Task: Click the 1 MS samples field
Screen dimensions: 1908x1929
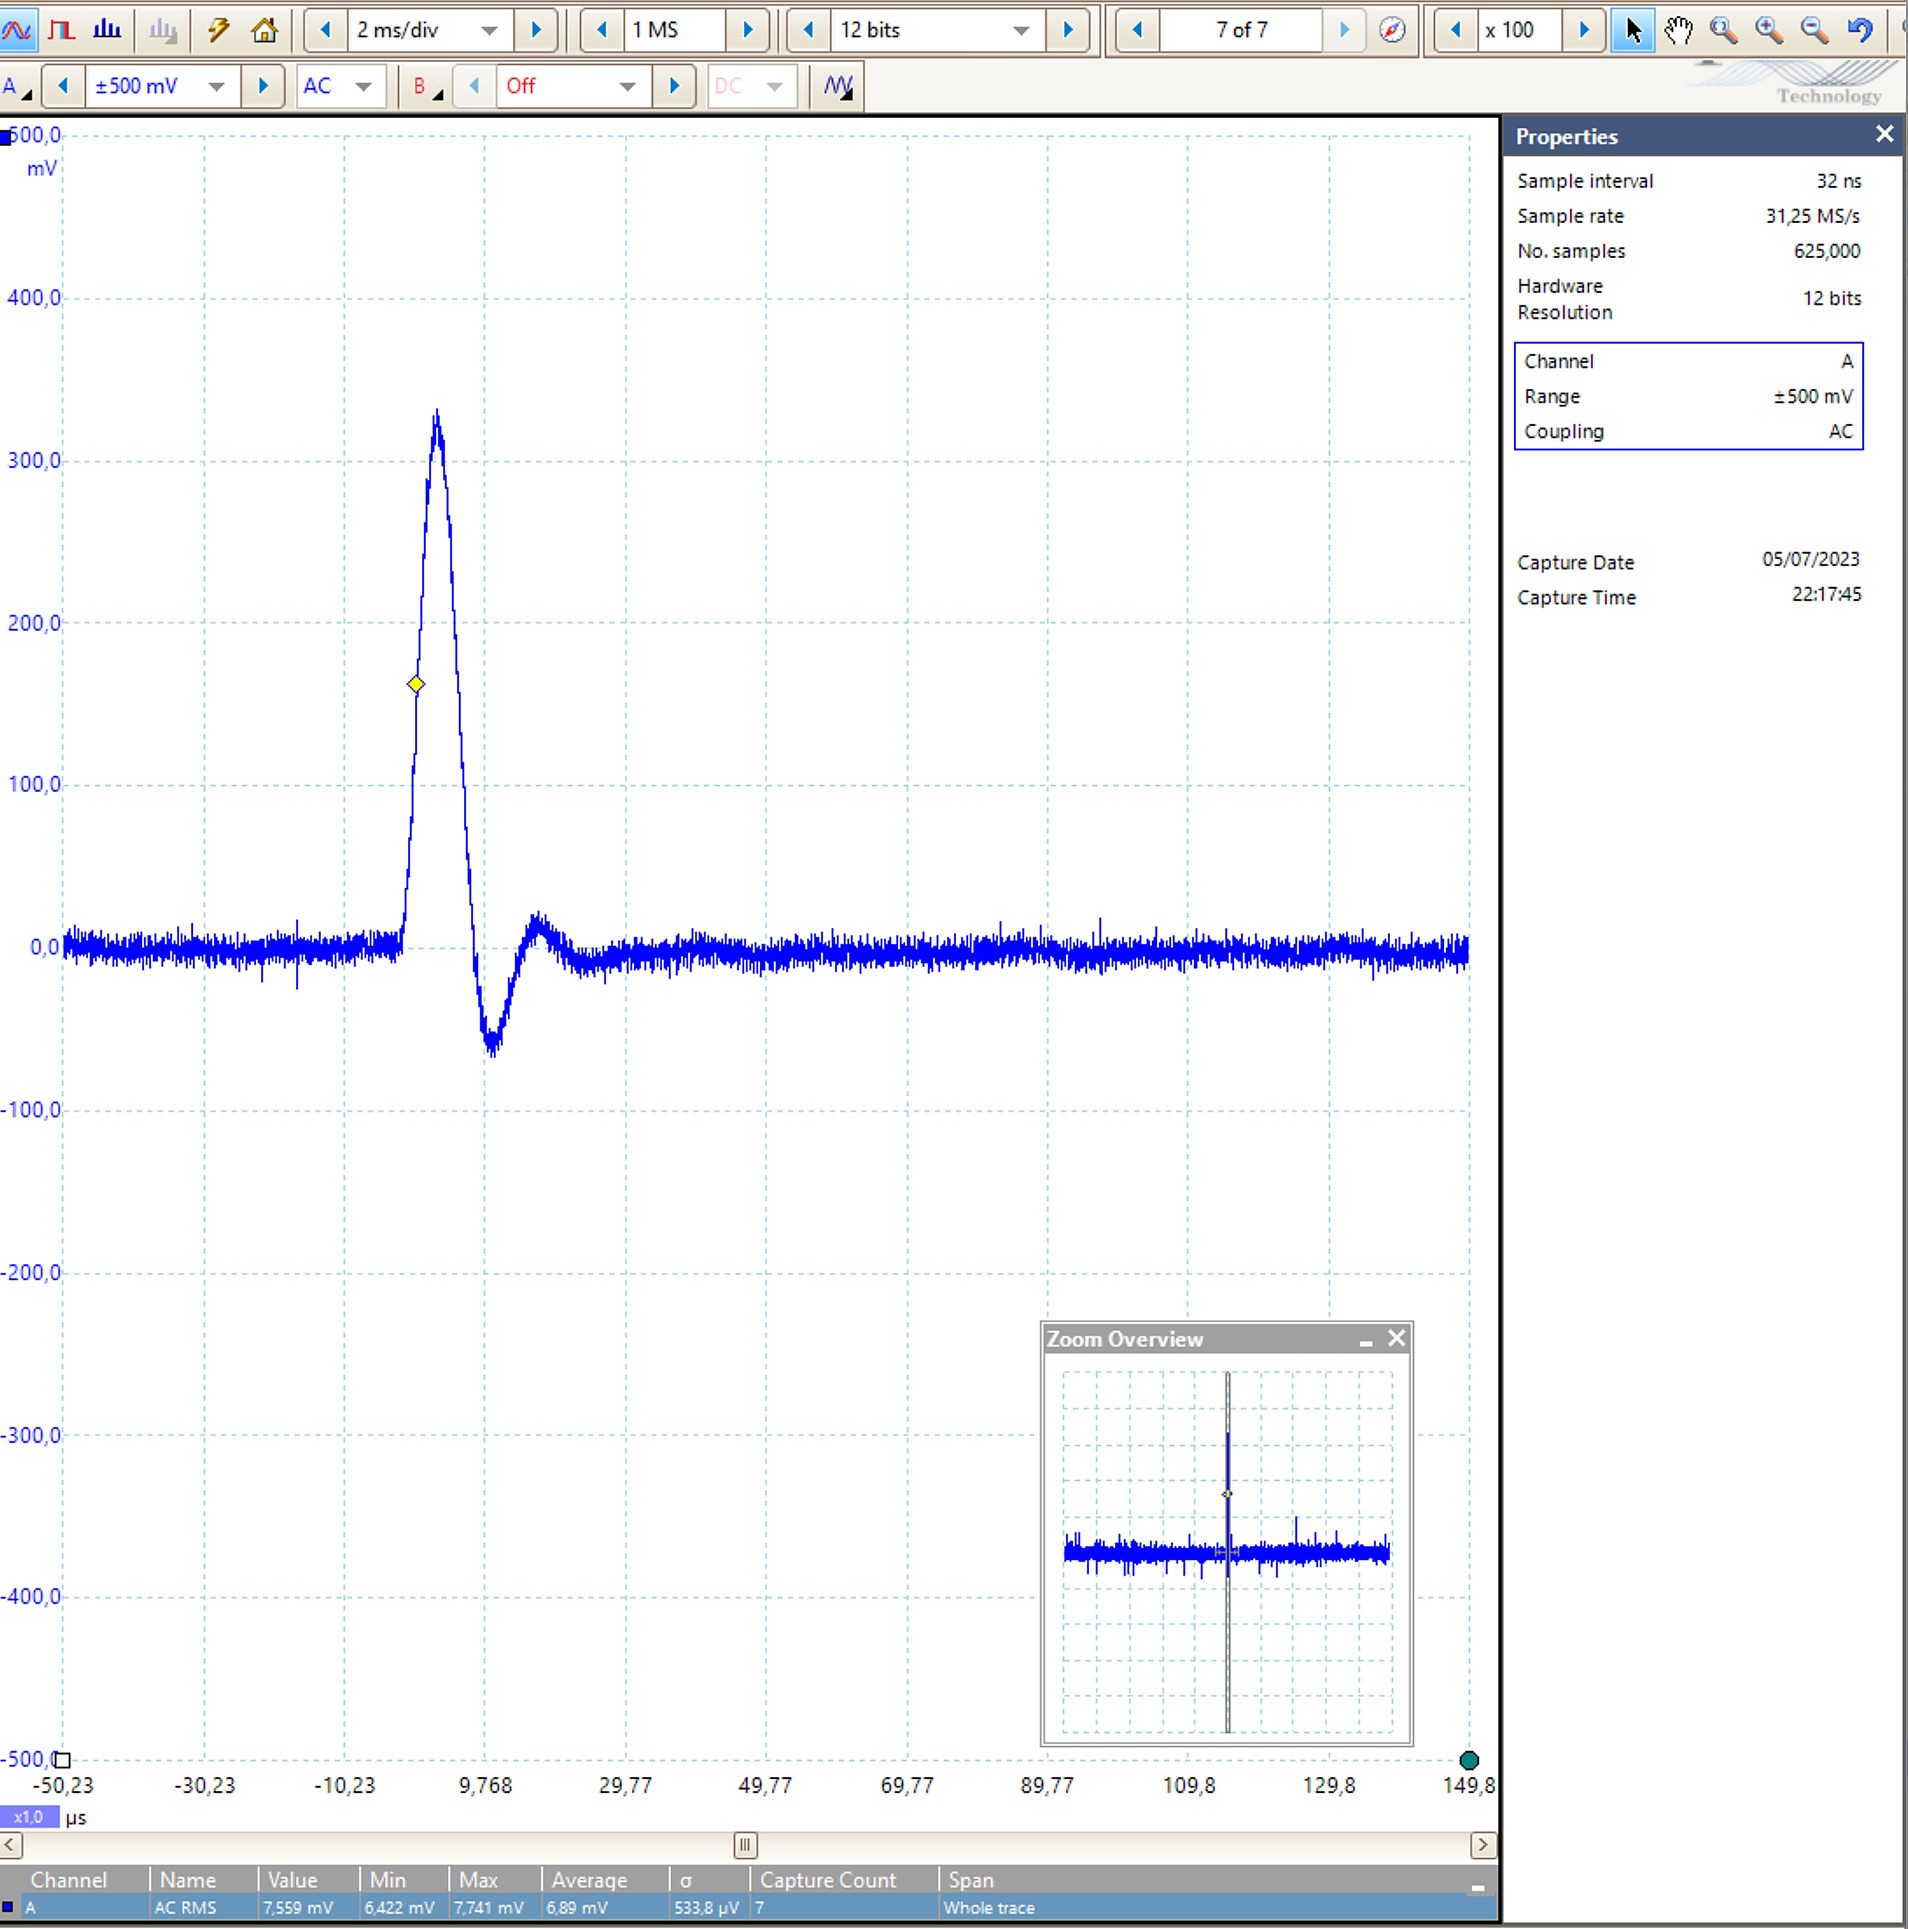Action: click(x=674, y=30)
